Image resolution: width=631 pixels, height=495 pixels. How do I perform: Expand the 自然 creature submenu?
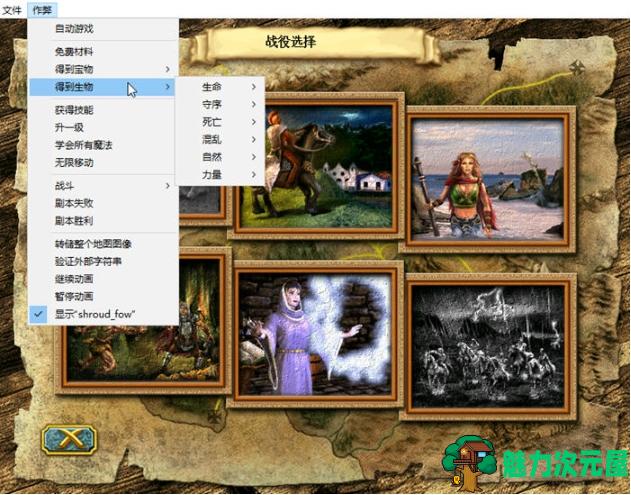coord(221,157)
